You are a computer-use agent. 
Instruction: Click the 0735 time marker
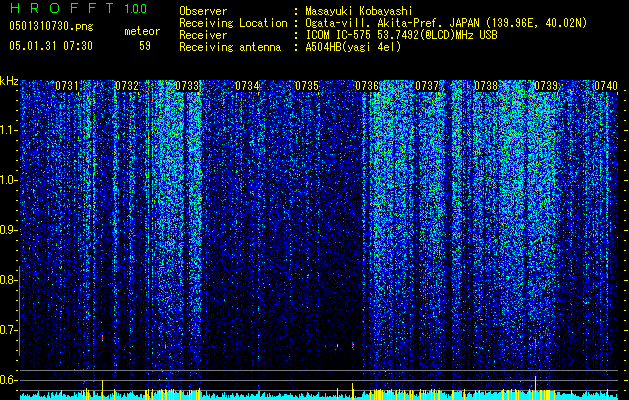point(307,86)
